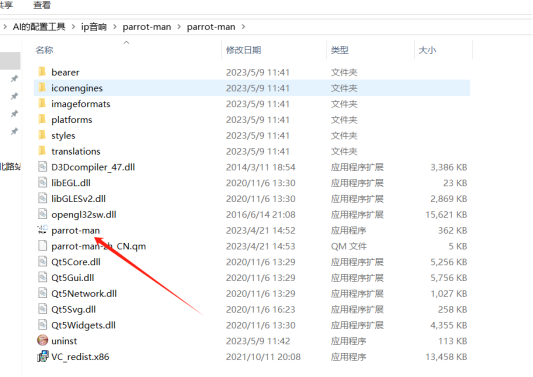Open the 查看 ribbon tab
The width and height of the screenshot is (533, 377).
[x=42, y=5]
